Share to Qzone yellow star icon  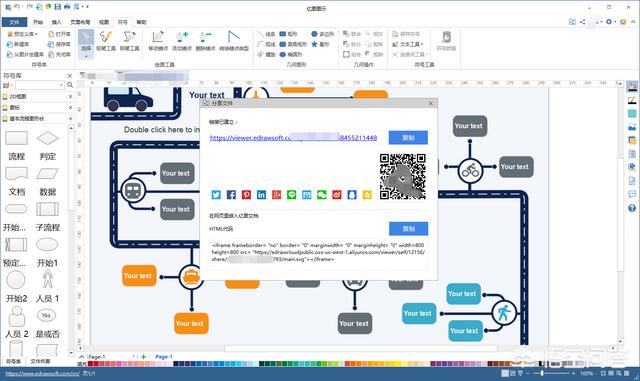(x=367, y=195)
